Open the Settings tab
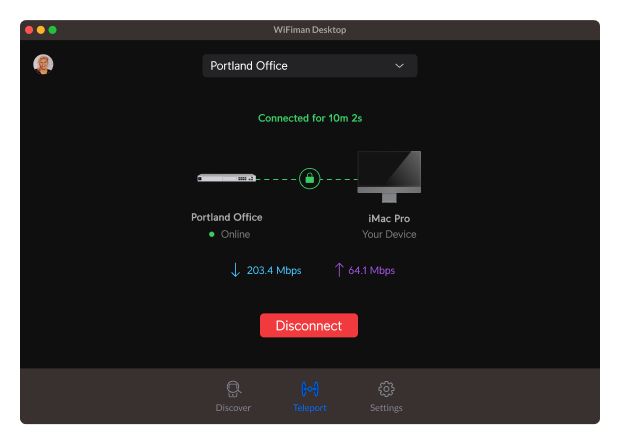620x445 pixels. coord(386,396)
